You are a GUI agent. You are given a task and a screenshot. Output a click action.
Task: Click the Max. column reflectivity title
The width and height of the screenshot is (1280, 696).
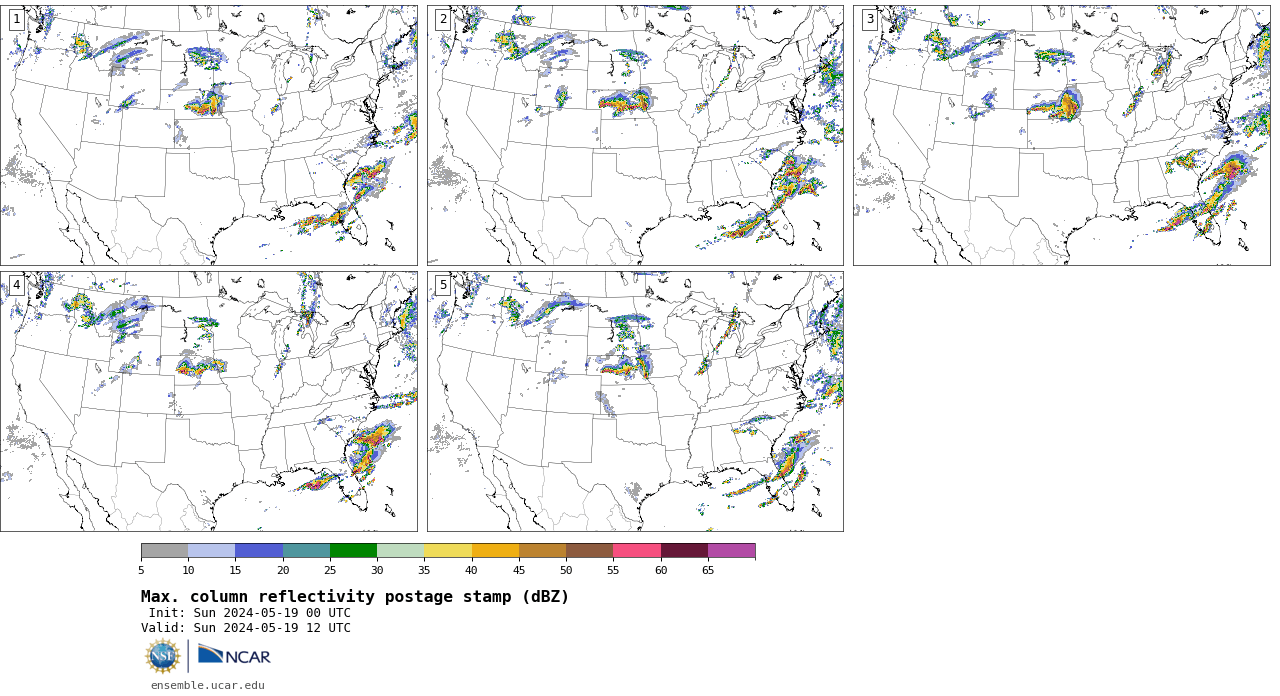click(x=355, y=597)
